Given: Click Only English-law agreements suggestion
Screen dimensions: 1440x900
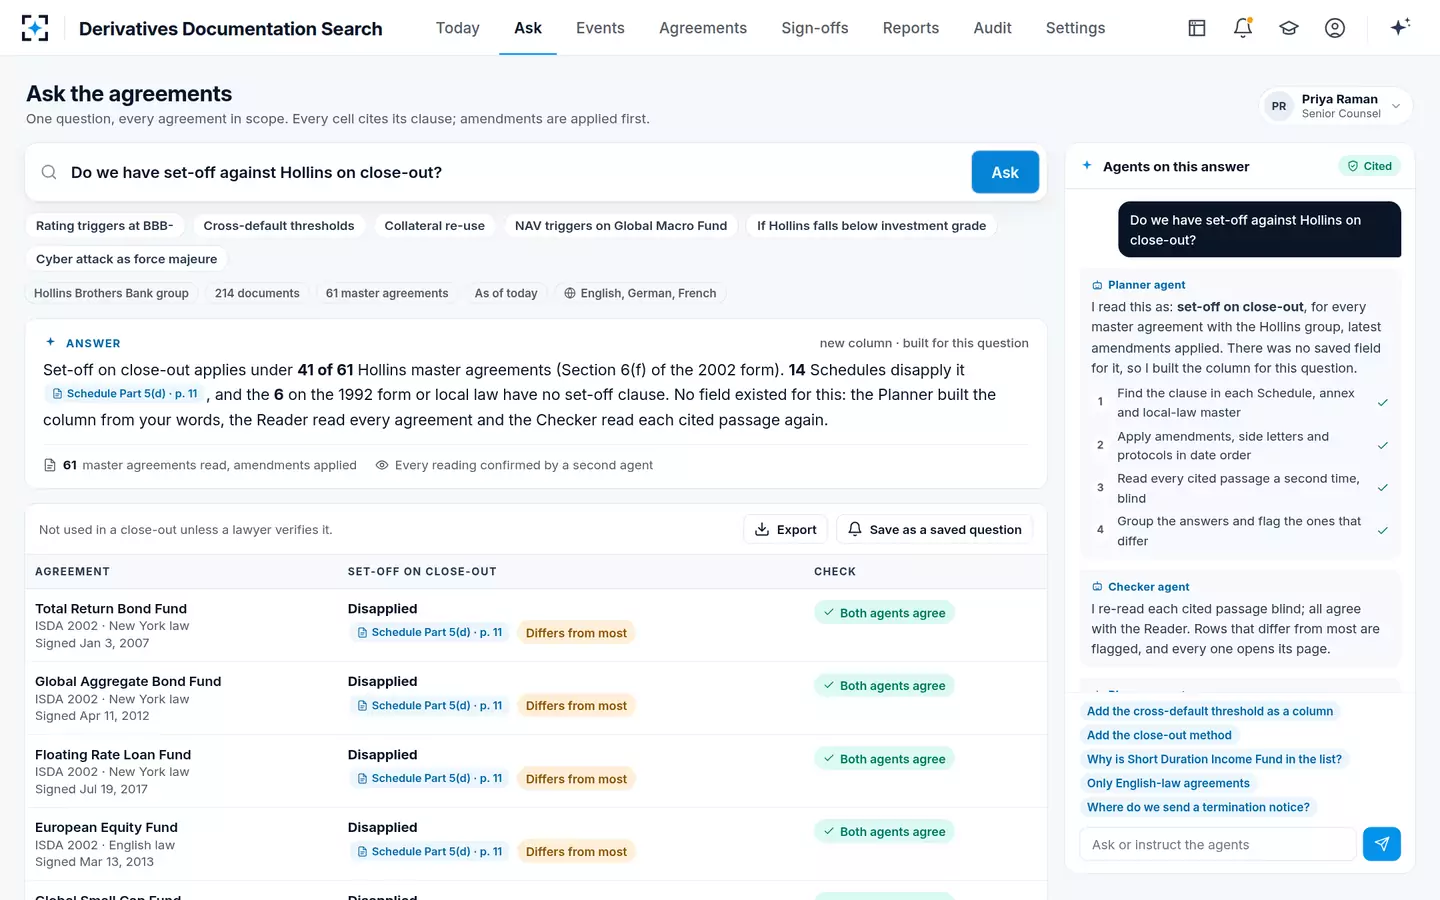Looking at the screenshot, I should pos(1168,783).
